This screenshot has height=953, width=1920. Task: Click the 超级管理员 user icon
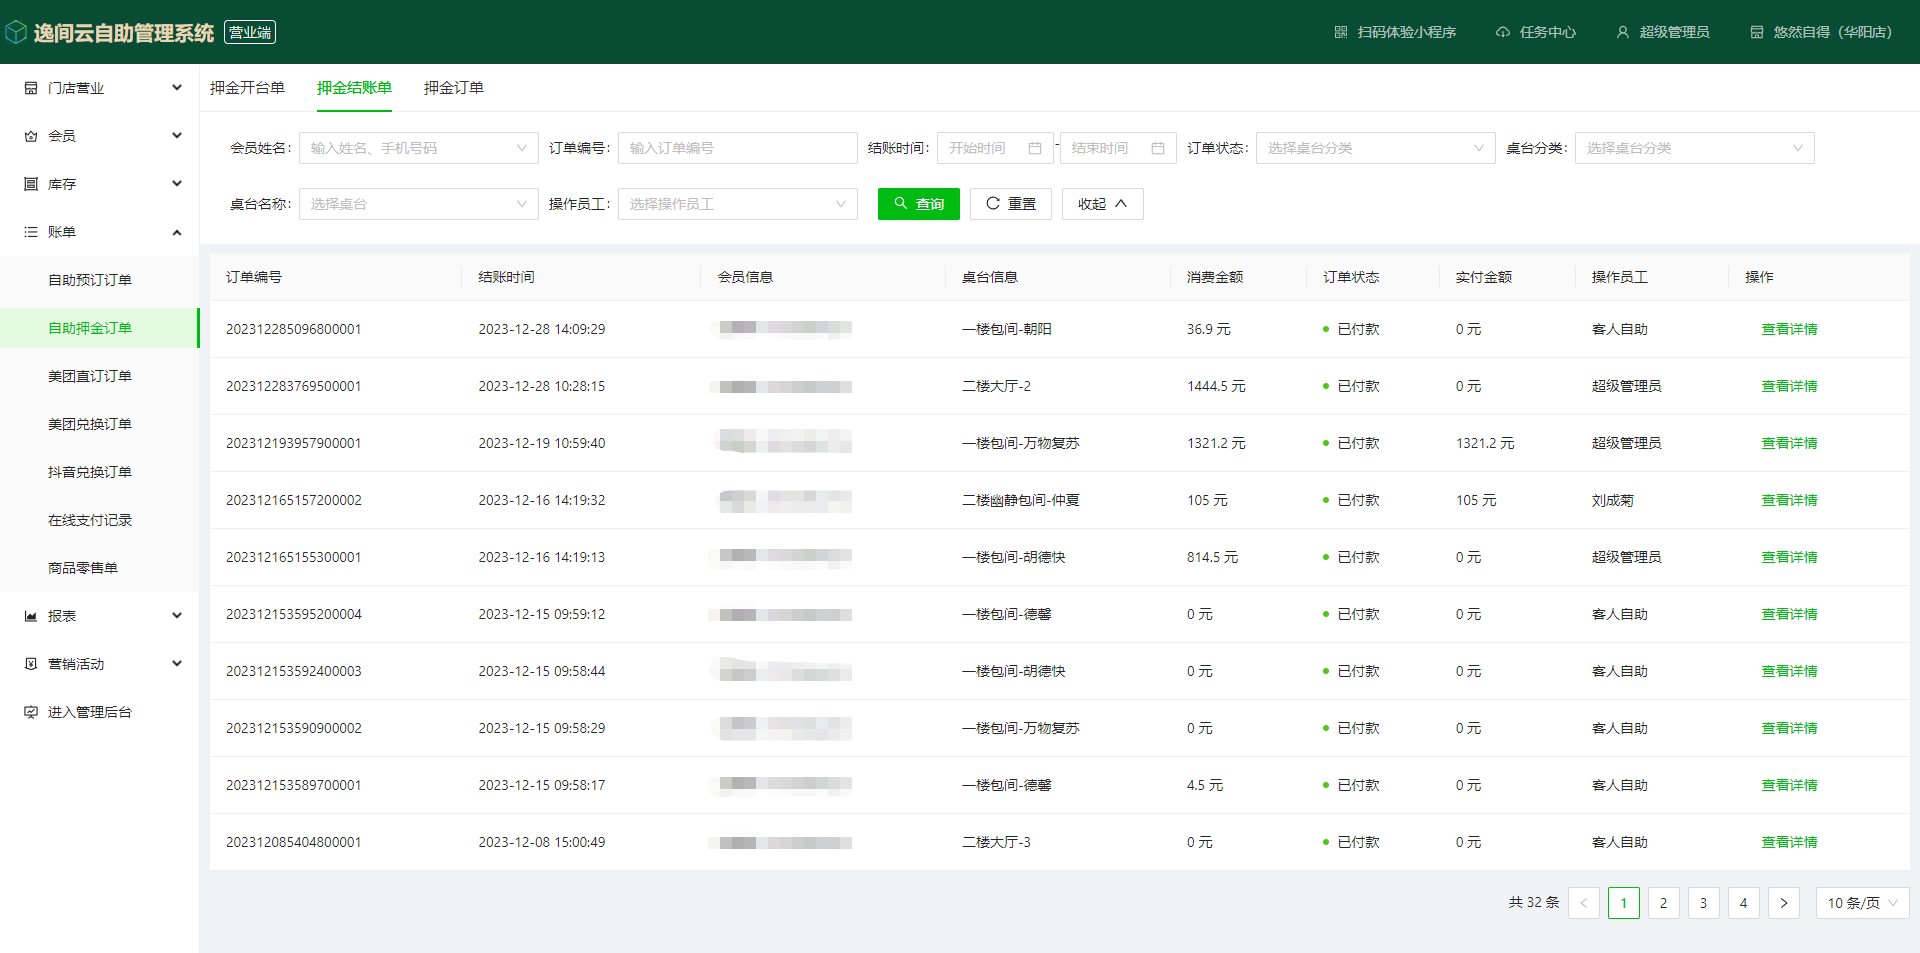pos(1623,32)
